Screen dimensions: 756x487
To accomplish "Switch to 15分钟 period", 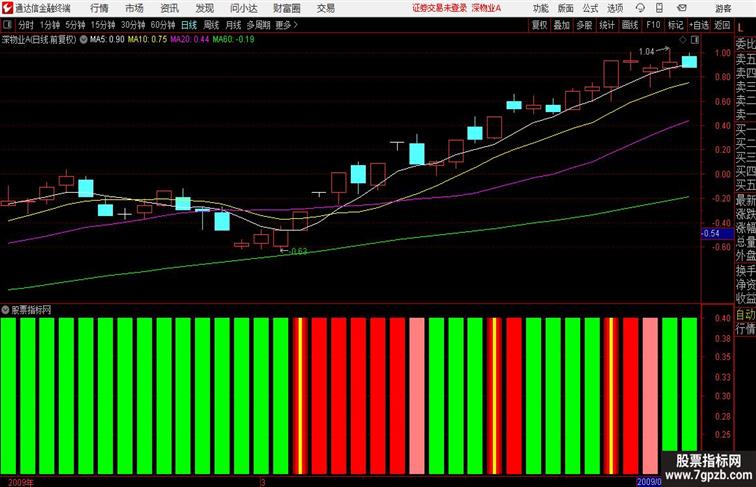I will pos(103,25).
